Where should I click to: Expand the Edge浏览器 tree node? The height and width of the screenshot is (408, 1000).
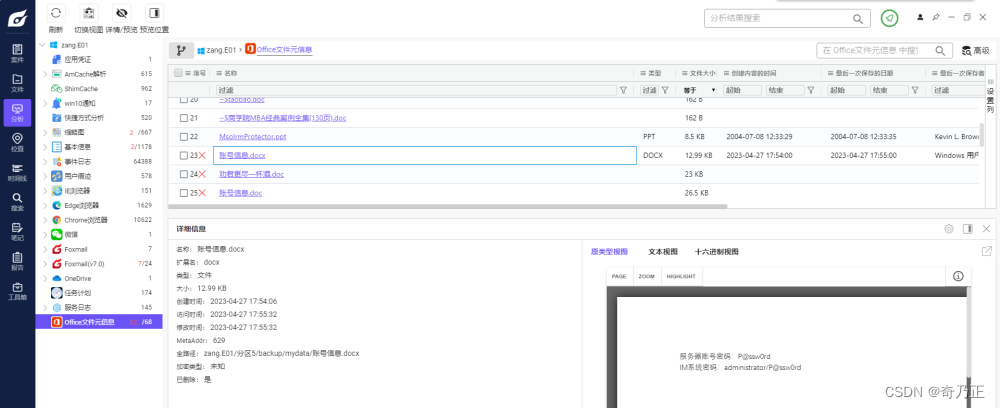pyautogui.click(x=45, y=205)
